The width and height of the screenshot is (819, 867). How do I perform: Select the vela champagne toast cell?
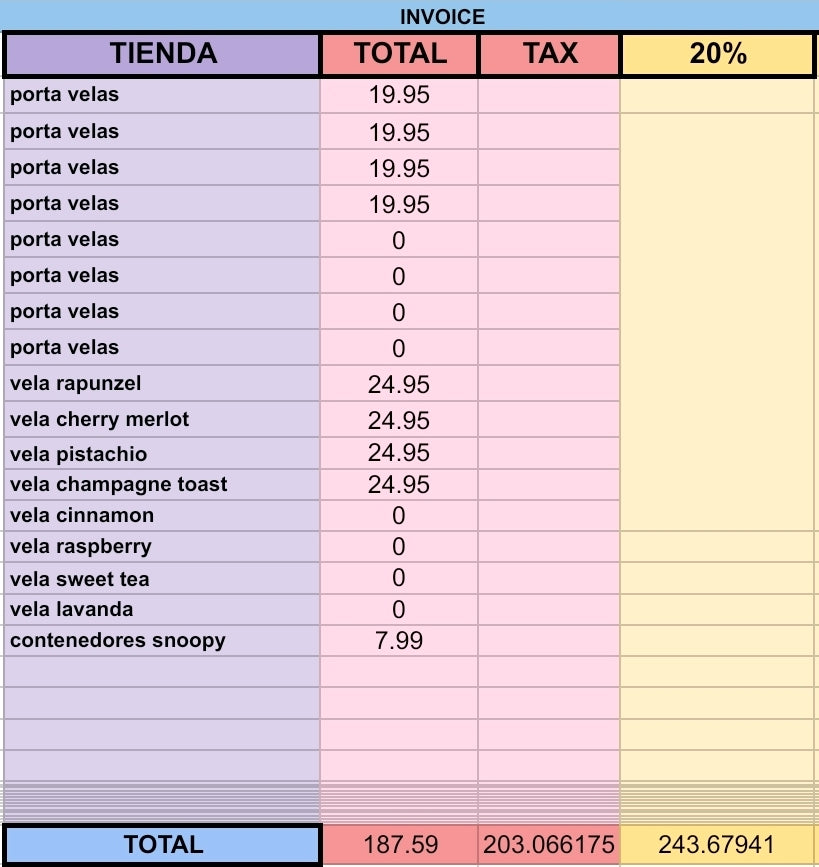162,484
